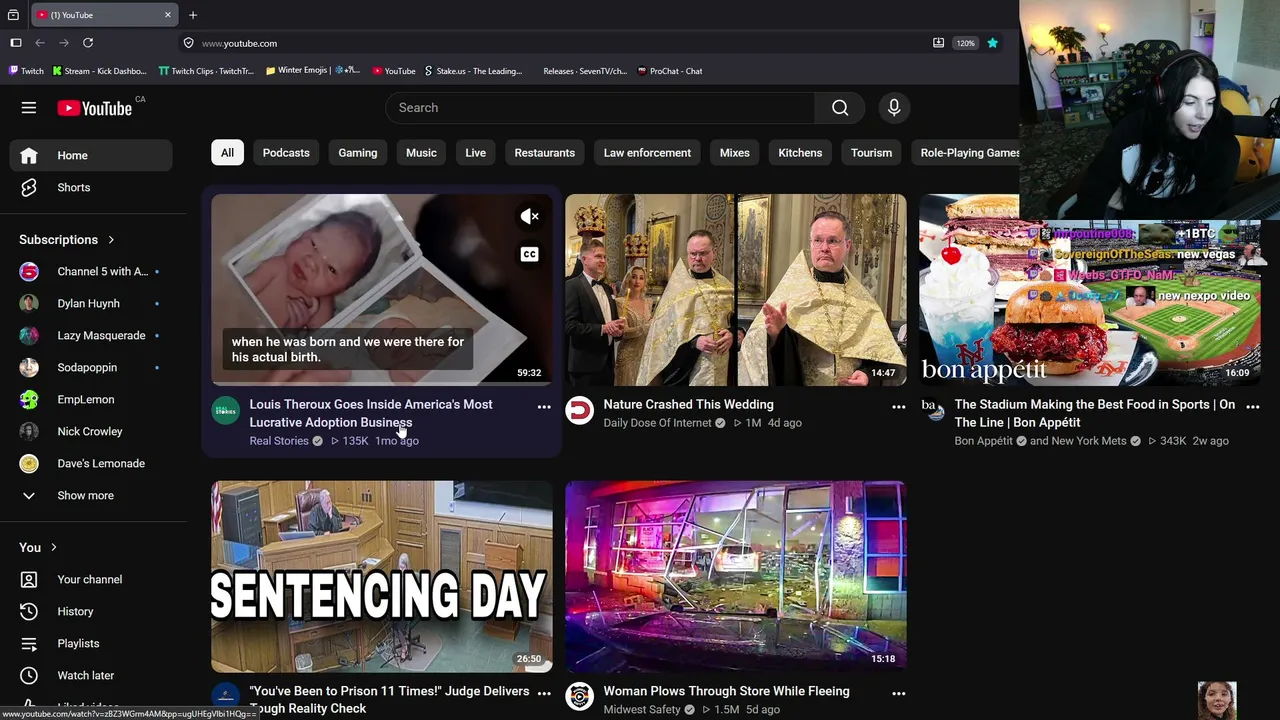Open Shorts in the sidebar
This screenshot has width=1280, height=720.
[91, 188]
